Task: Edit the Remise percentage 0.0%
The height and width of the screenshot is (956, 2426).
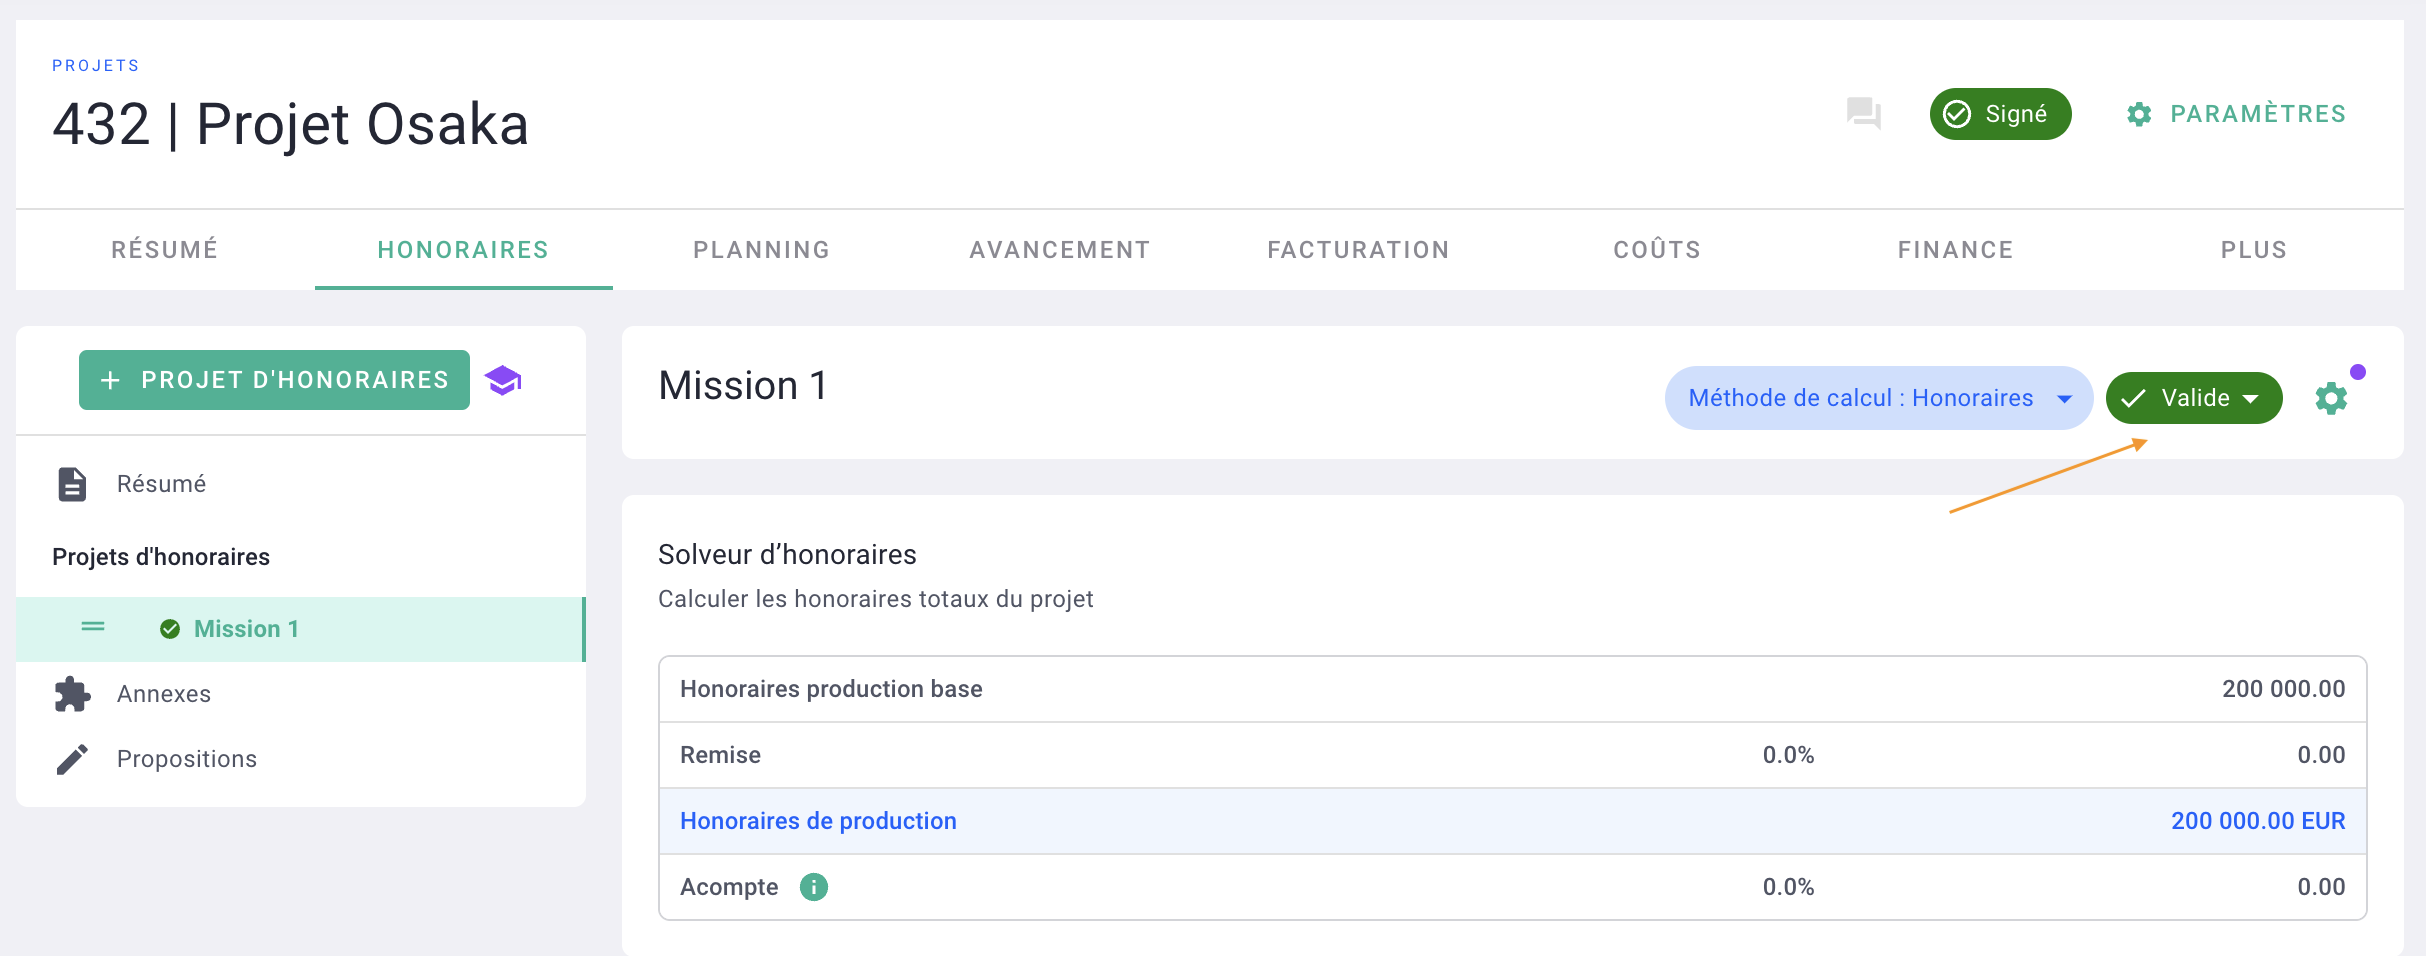Action: click(x=1788, y=755)
